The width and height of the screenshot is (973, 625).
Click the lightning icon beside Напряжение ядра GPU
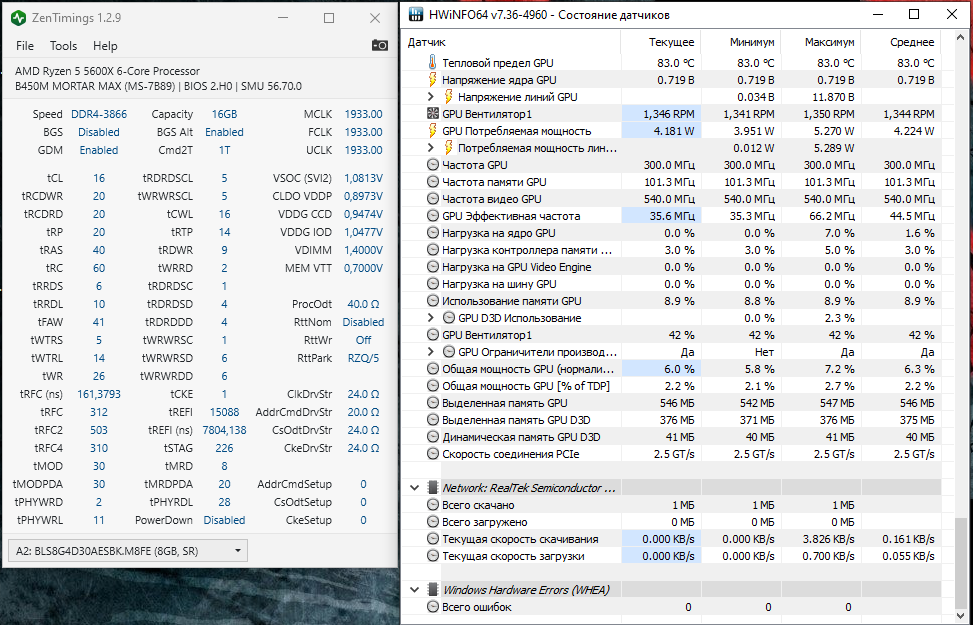point(432,80)
